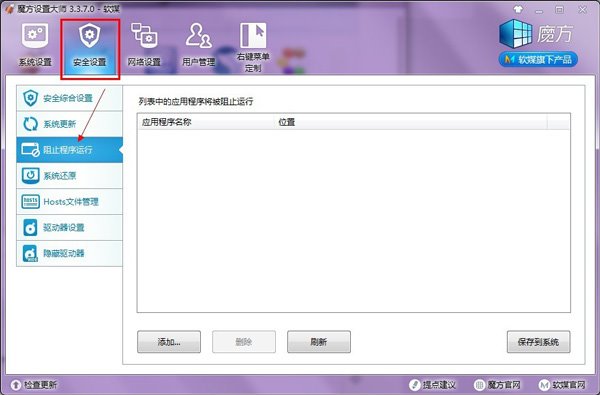Open the 用户管理 tab
The width and height of the screenshot is (600, 395).
pos(198,45)
